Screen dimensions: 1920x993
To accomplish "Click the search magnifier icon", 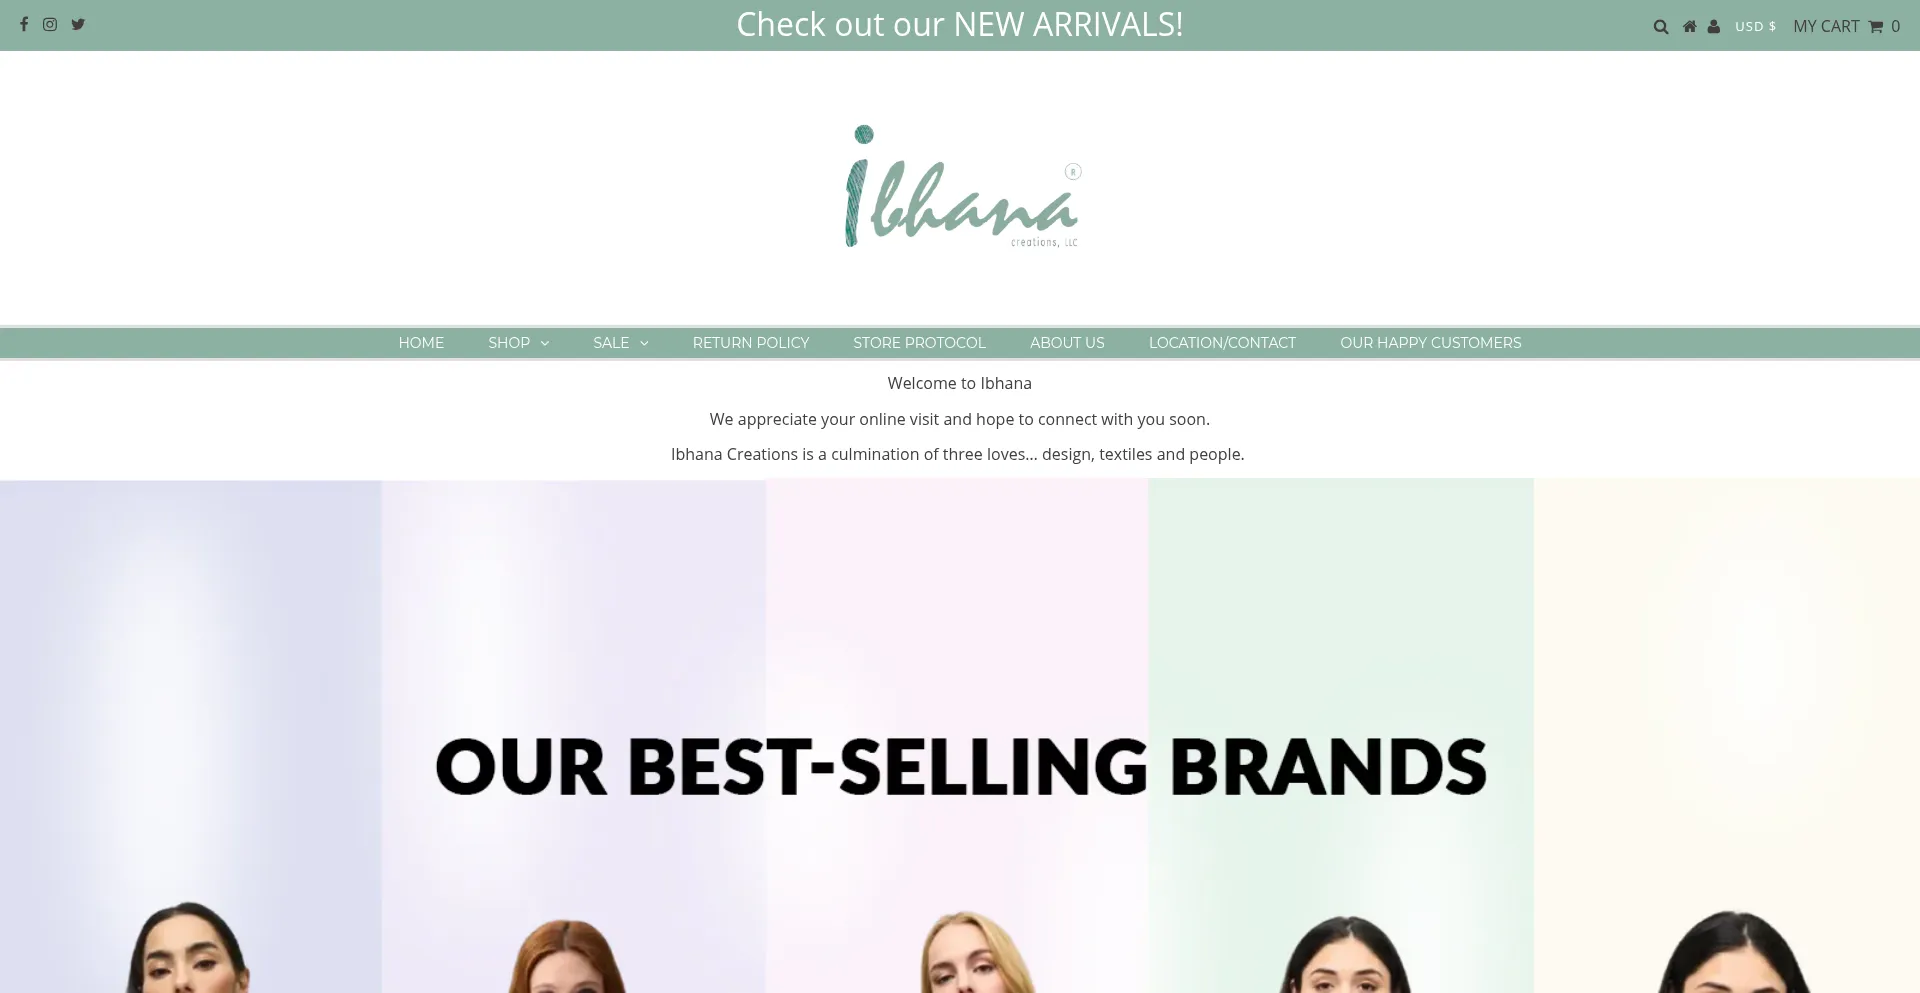I will coord(1661,27).
